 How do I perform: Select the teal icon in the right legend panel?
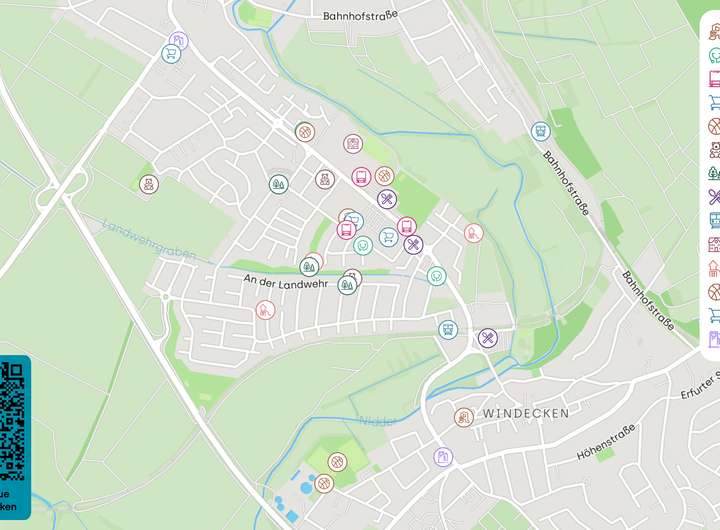pyautogui.click(x=714, y=55)
